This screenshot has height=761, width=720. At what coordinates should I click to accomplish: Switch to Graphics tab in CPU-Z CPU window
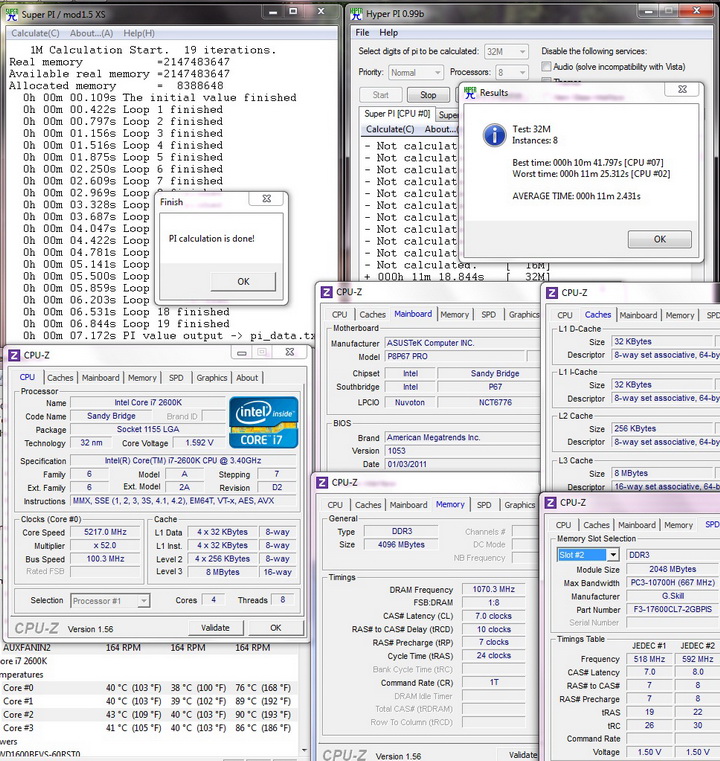(x=212, y=378)
